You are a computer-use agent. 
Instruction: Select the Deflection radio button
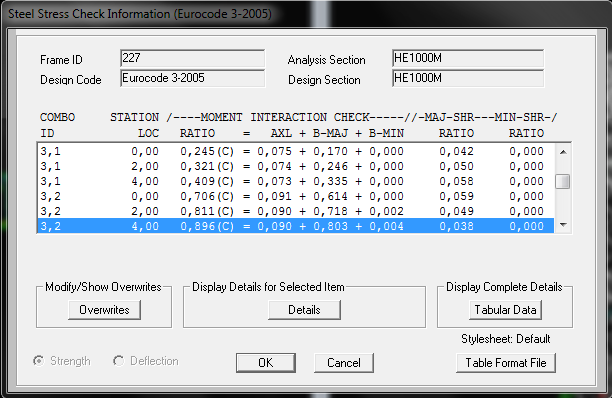tap(119, 361)
